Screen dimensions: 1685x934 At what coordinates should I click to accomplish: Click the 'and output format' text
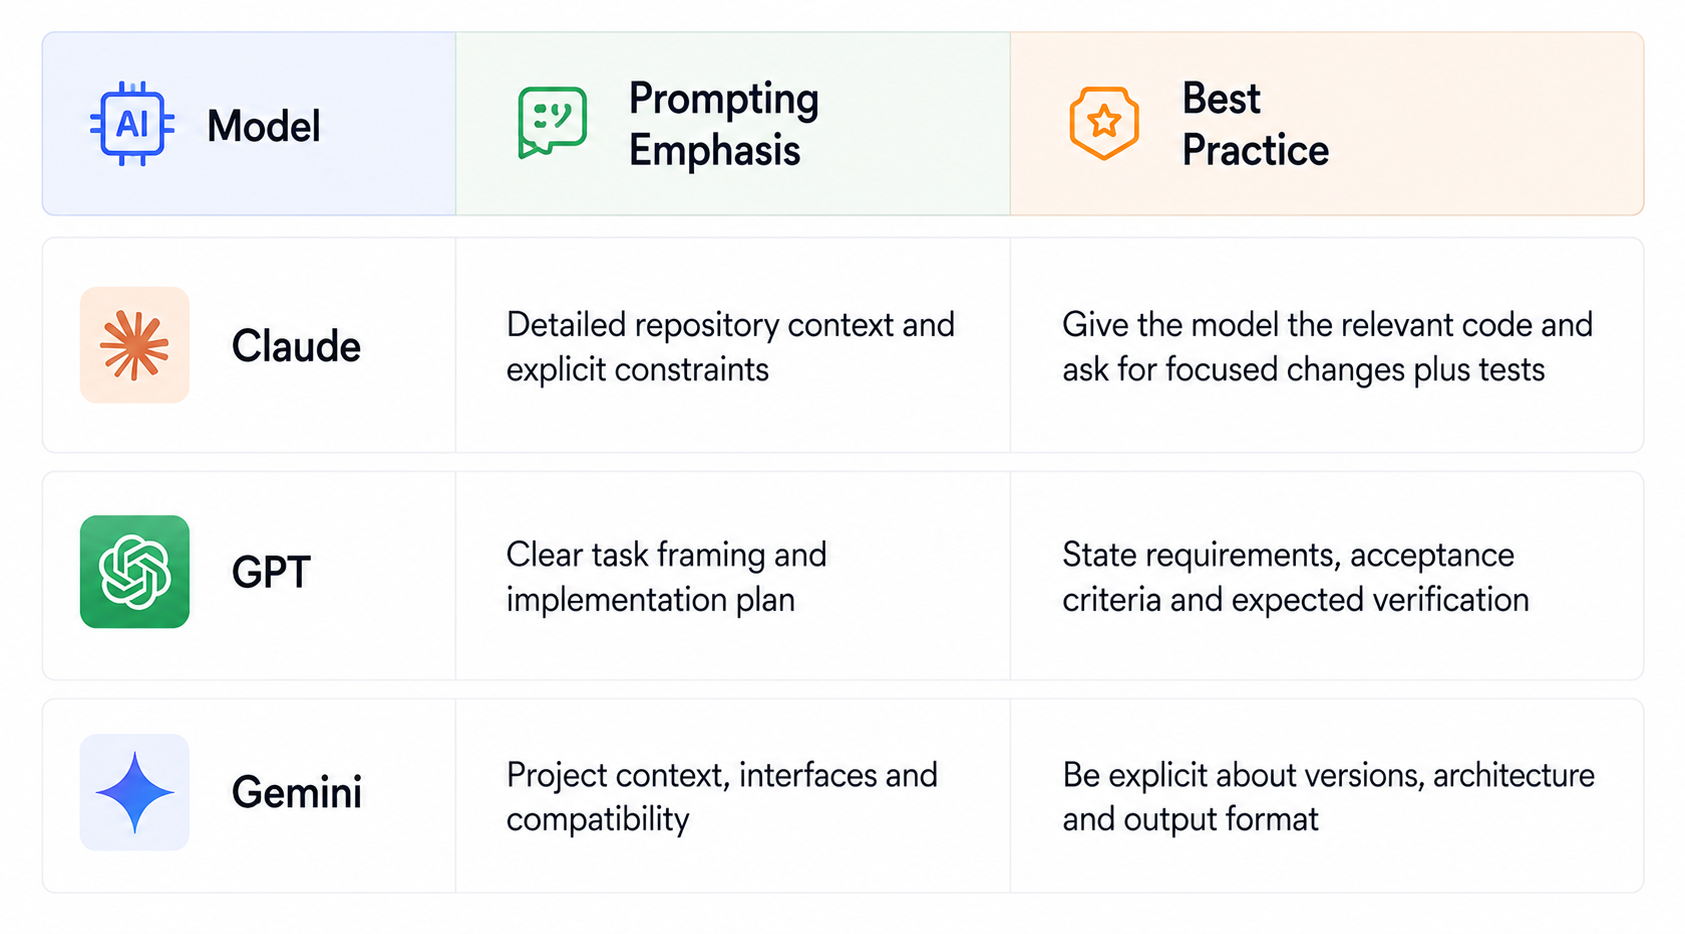(x=1190, y=819)
